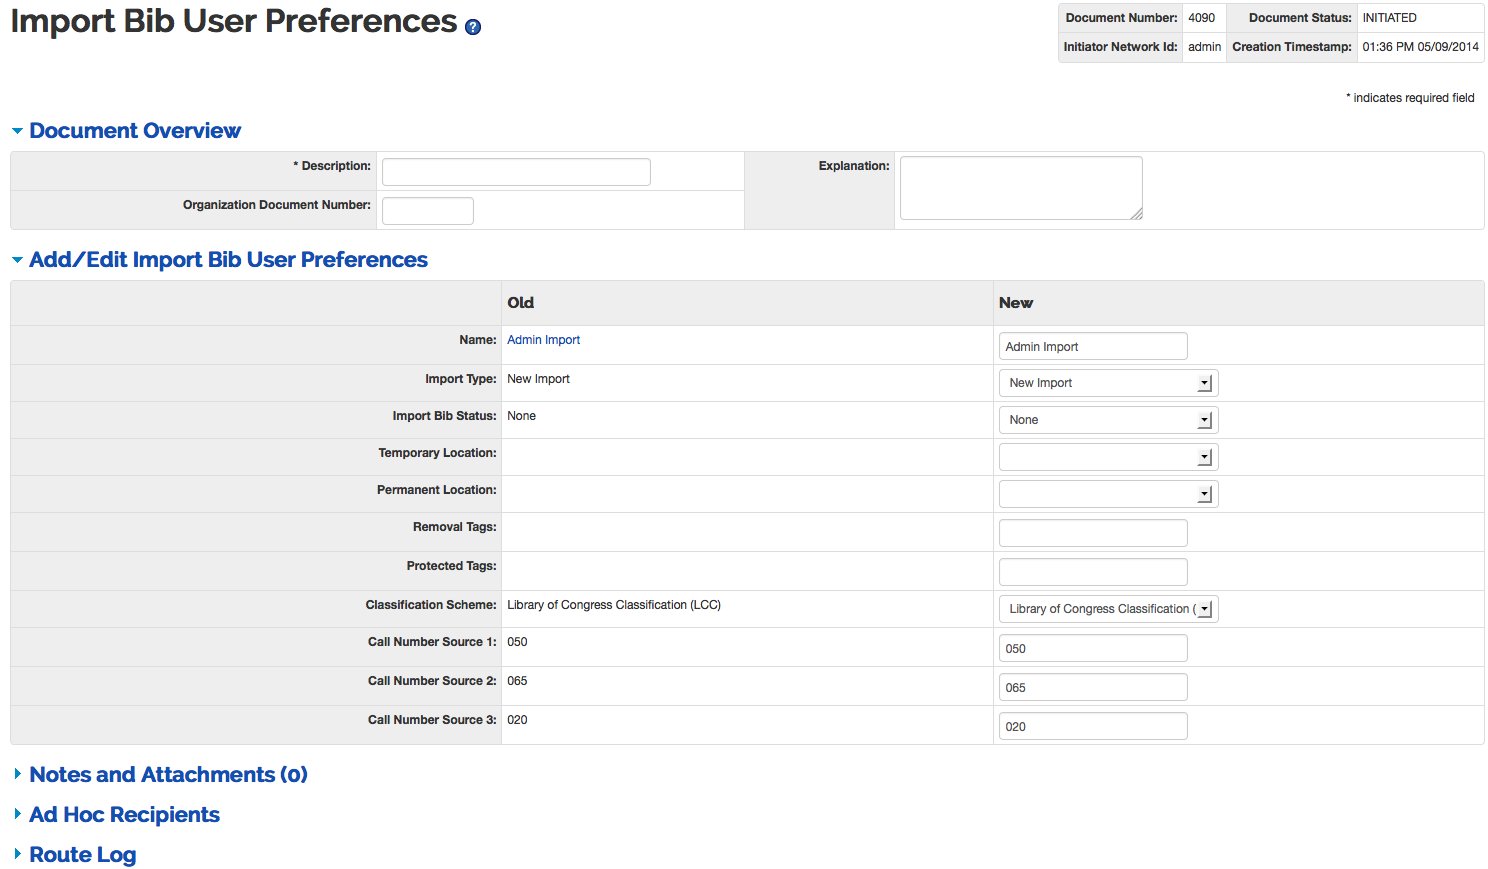
Task: Edit the Call Number Source 1 field
Action: [1093, 648]
